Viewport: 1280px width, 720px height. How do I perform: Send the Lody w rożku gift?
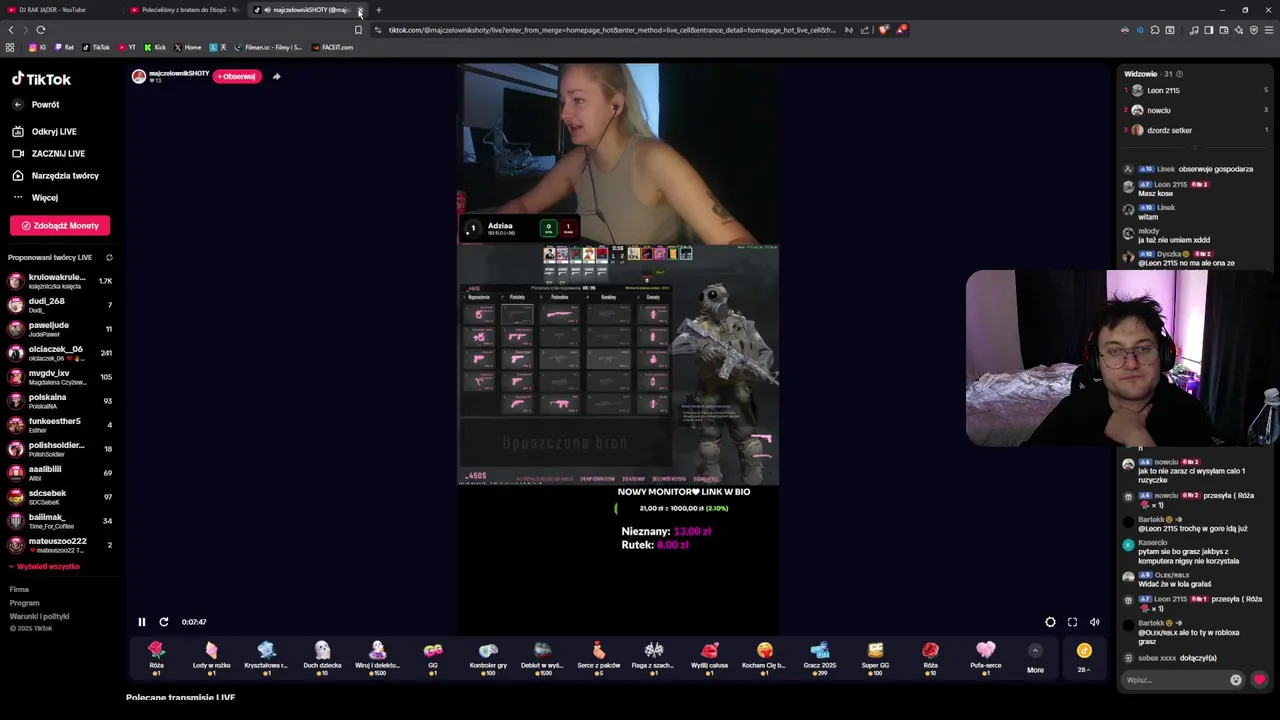pyautogui.click(x=211, y=658)
